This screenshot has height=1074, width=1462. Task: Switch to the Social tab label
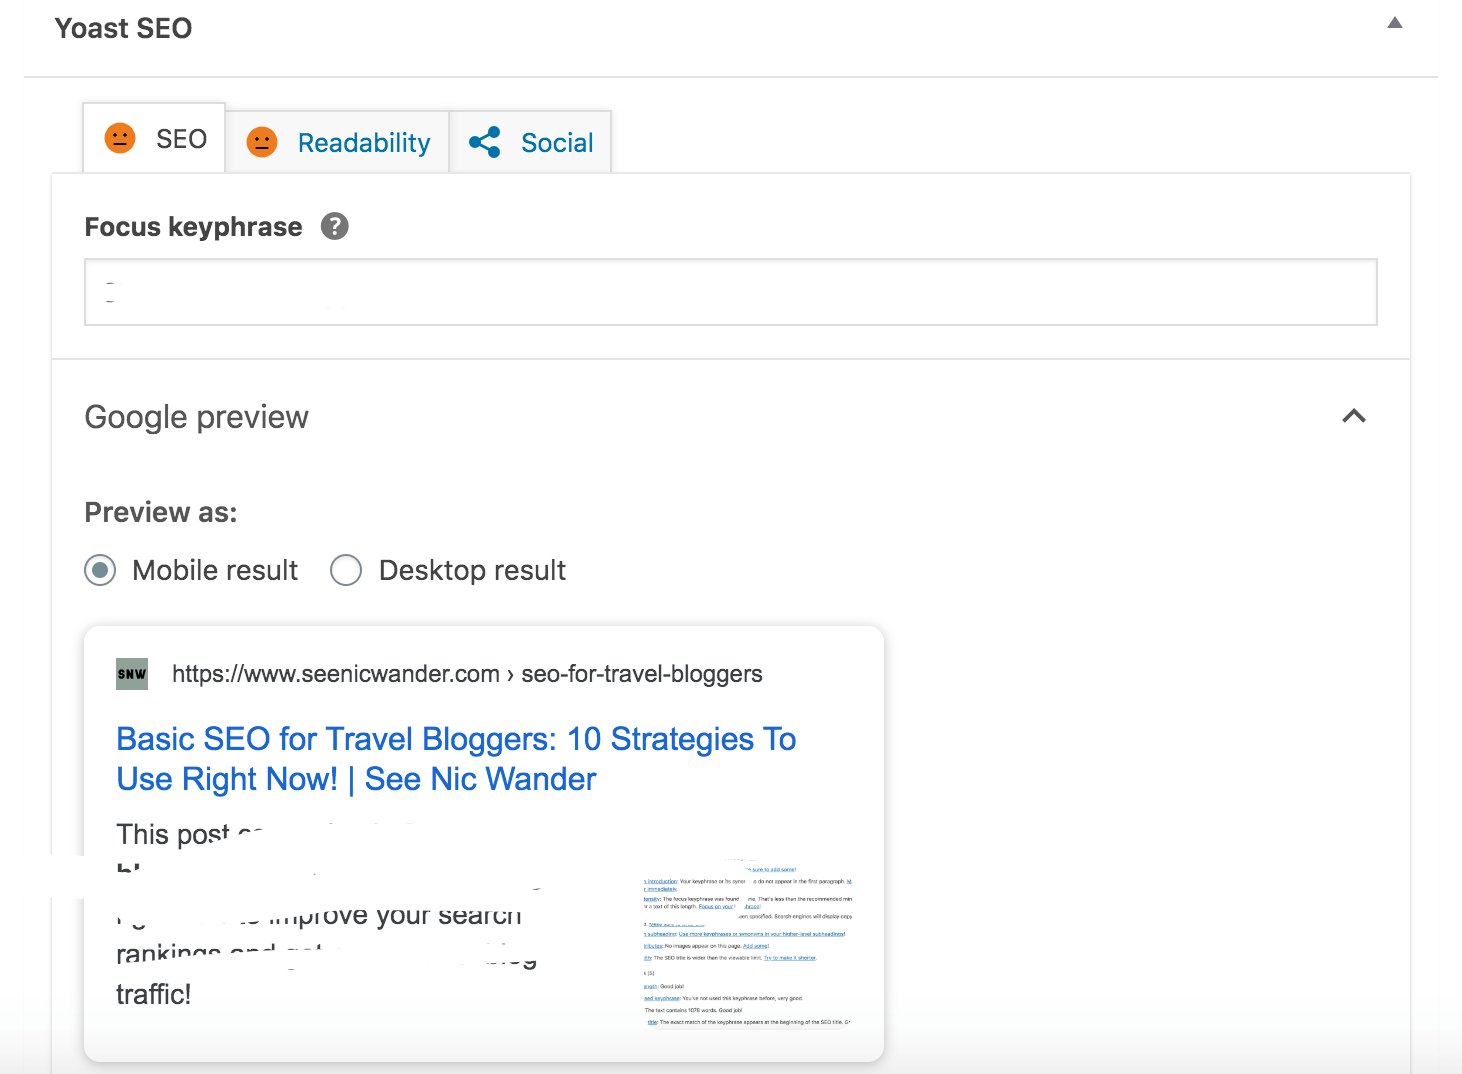click(x=557, y=143)
